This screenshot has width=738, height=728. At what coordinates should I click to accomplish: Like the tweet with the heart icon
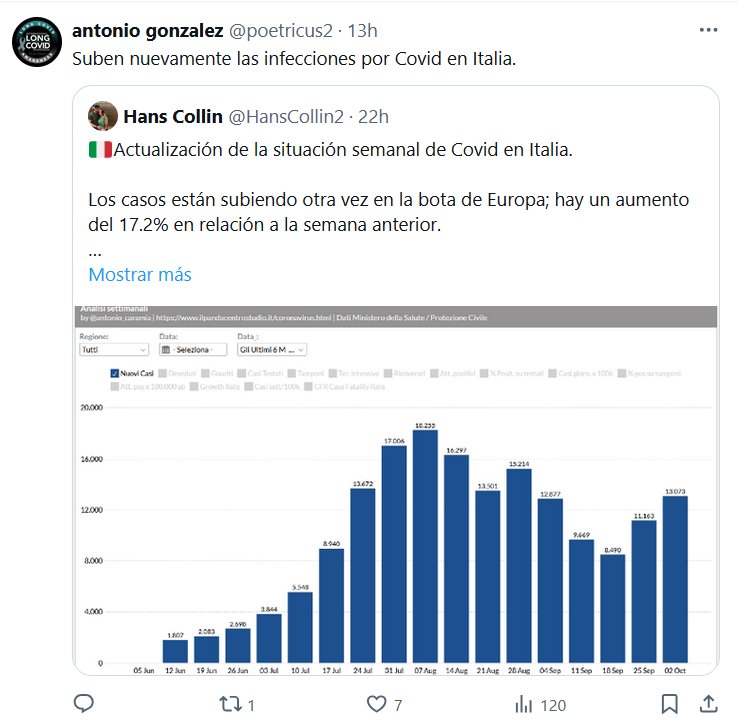pos(376,704)
